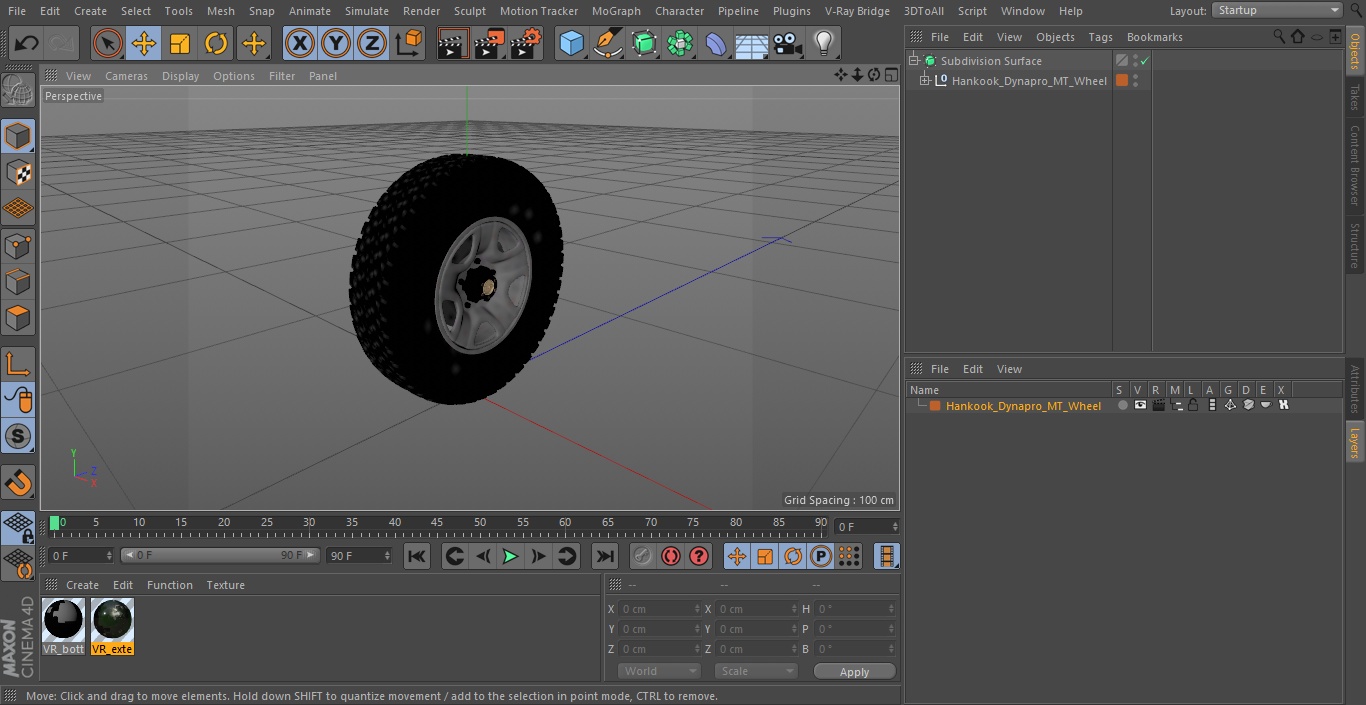
Task: Open the World coordinate dropdown
Action: (x=658, y=671)
